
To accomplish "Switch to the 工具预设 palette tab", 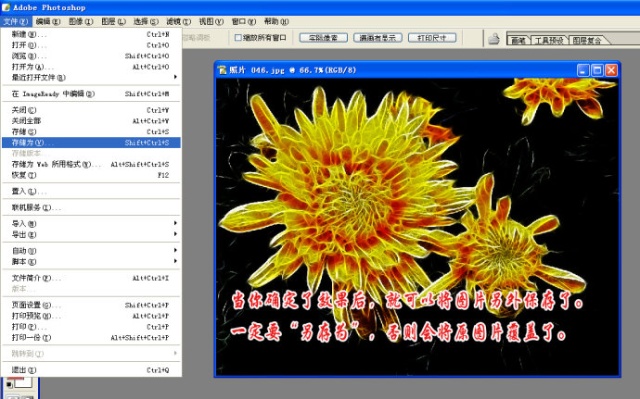I will click(549, 40).
